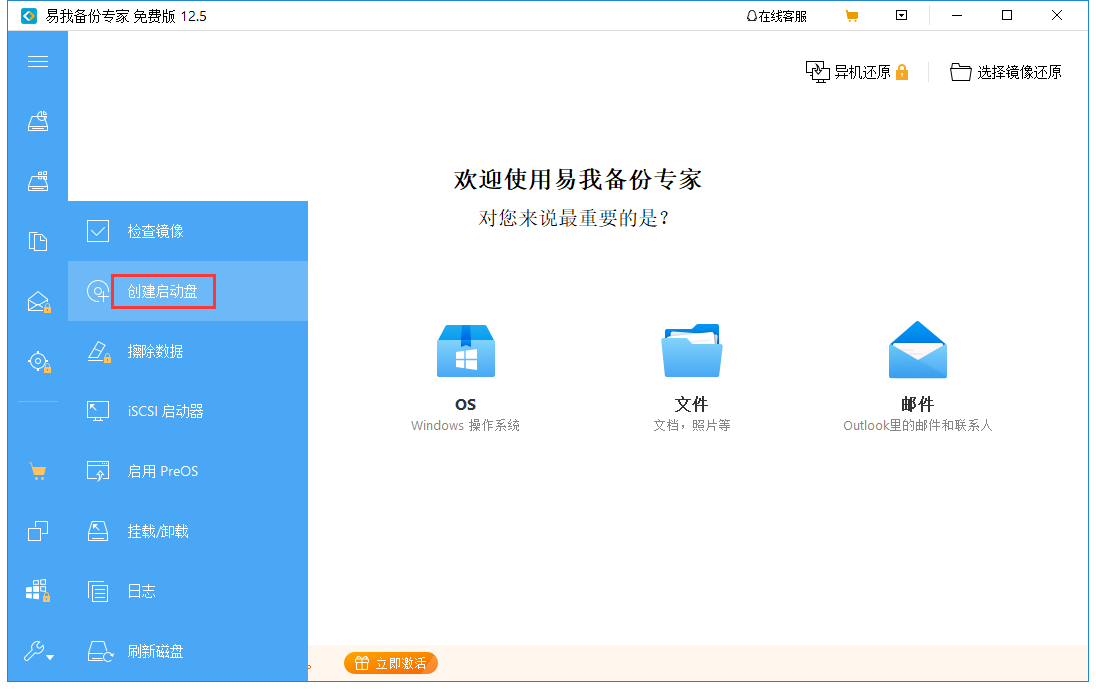
Task: Choose 检查镜像 from the tools menu
Action: click(x=188, y=231)
